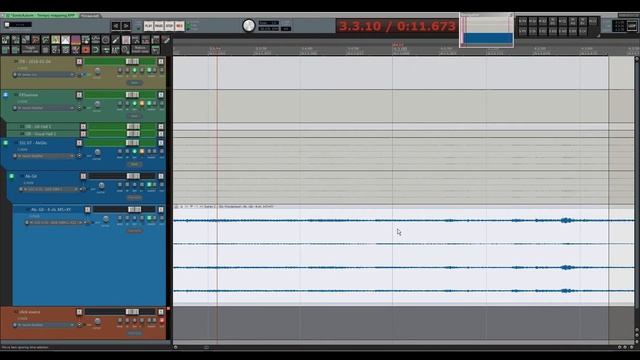The image size is (640, 360).
Task: Click the yellow-green toolbar icon in first row
Action: [56, 40]
